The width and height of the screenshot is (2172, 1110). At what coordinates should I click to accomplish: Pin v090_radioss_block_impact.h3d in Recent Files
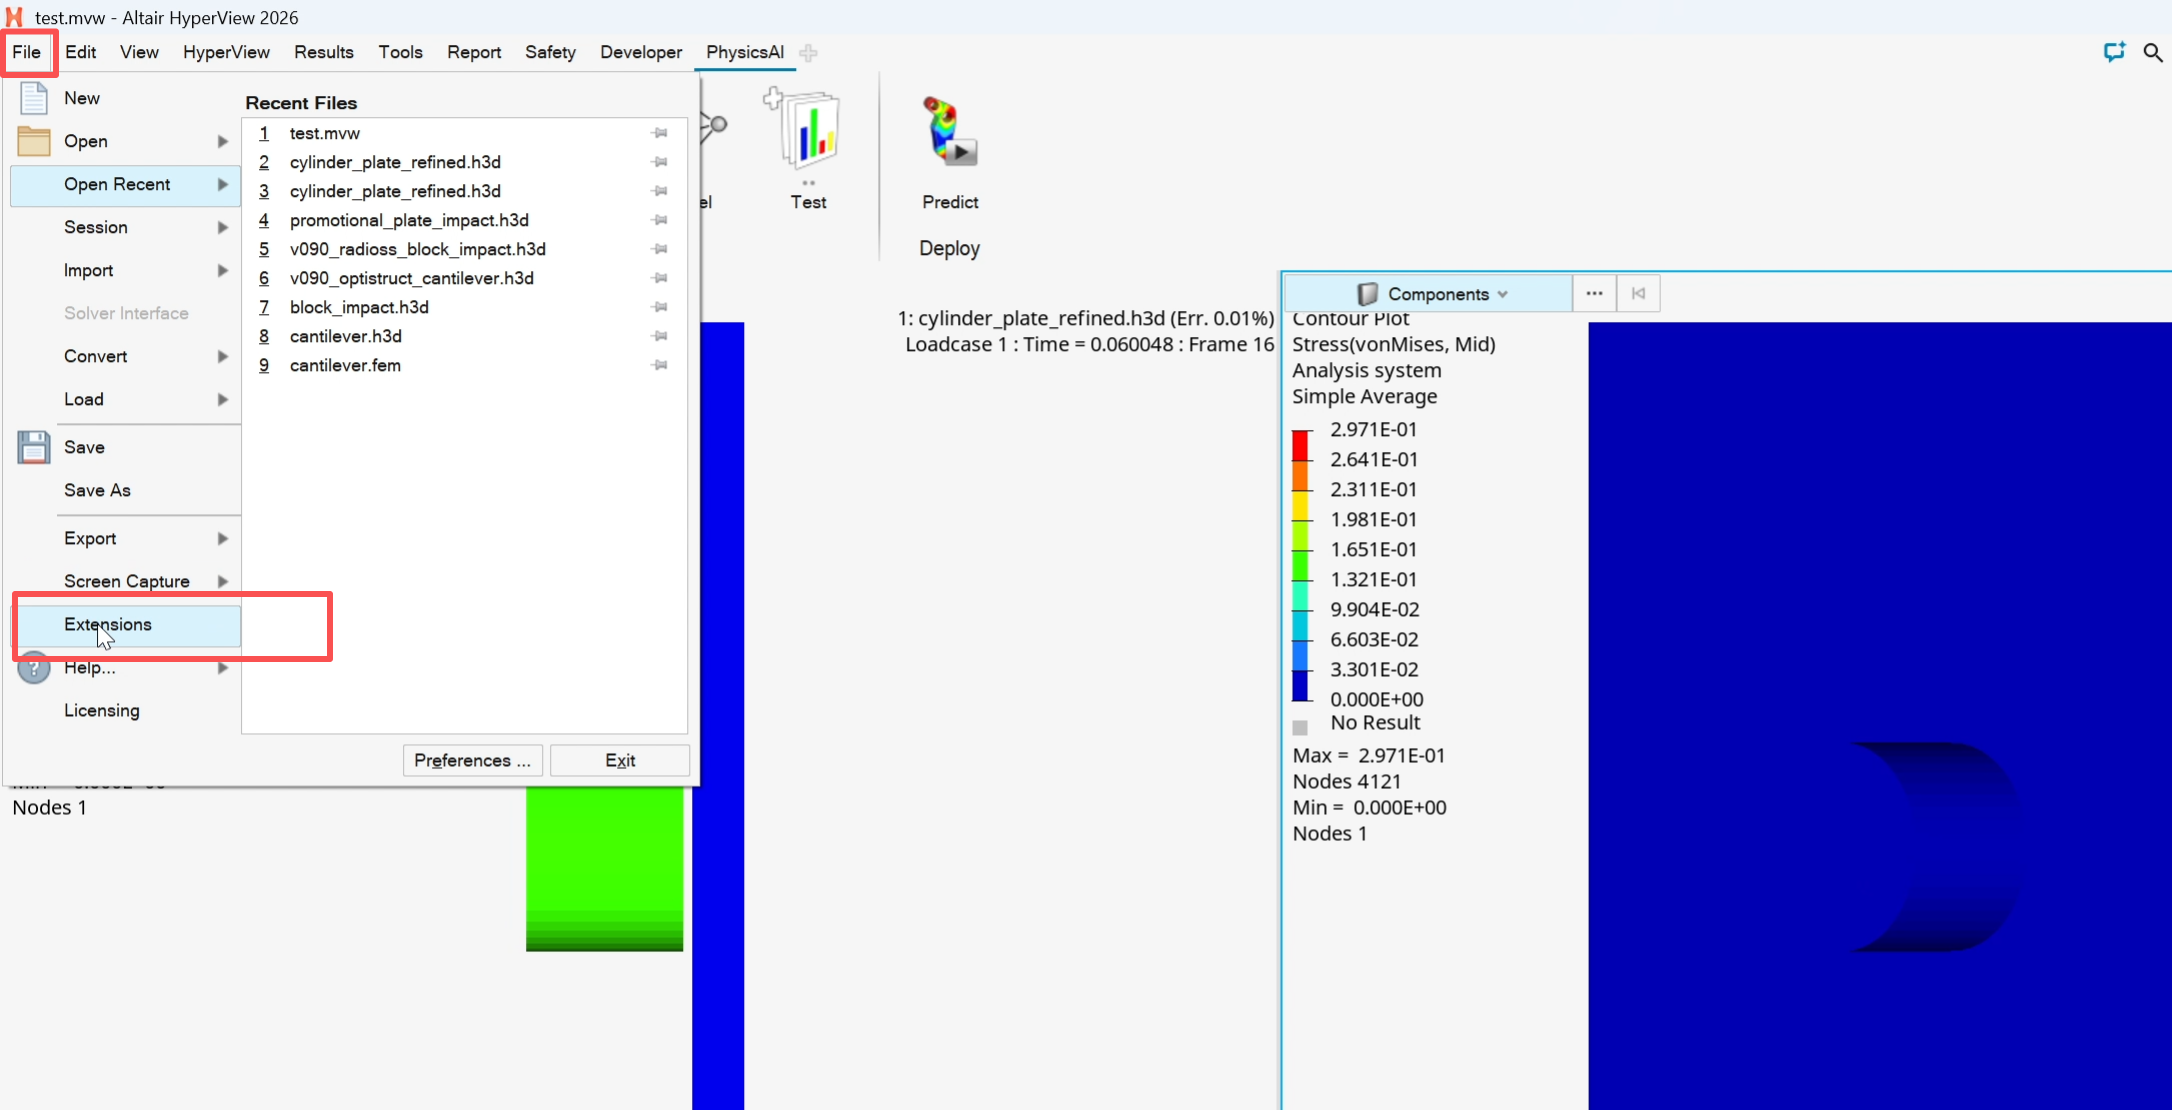(x=660, y=249)
